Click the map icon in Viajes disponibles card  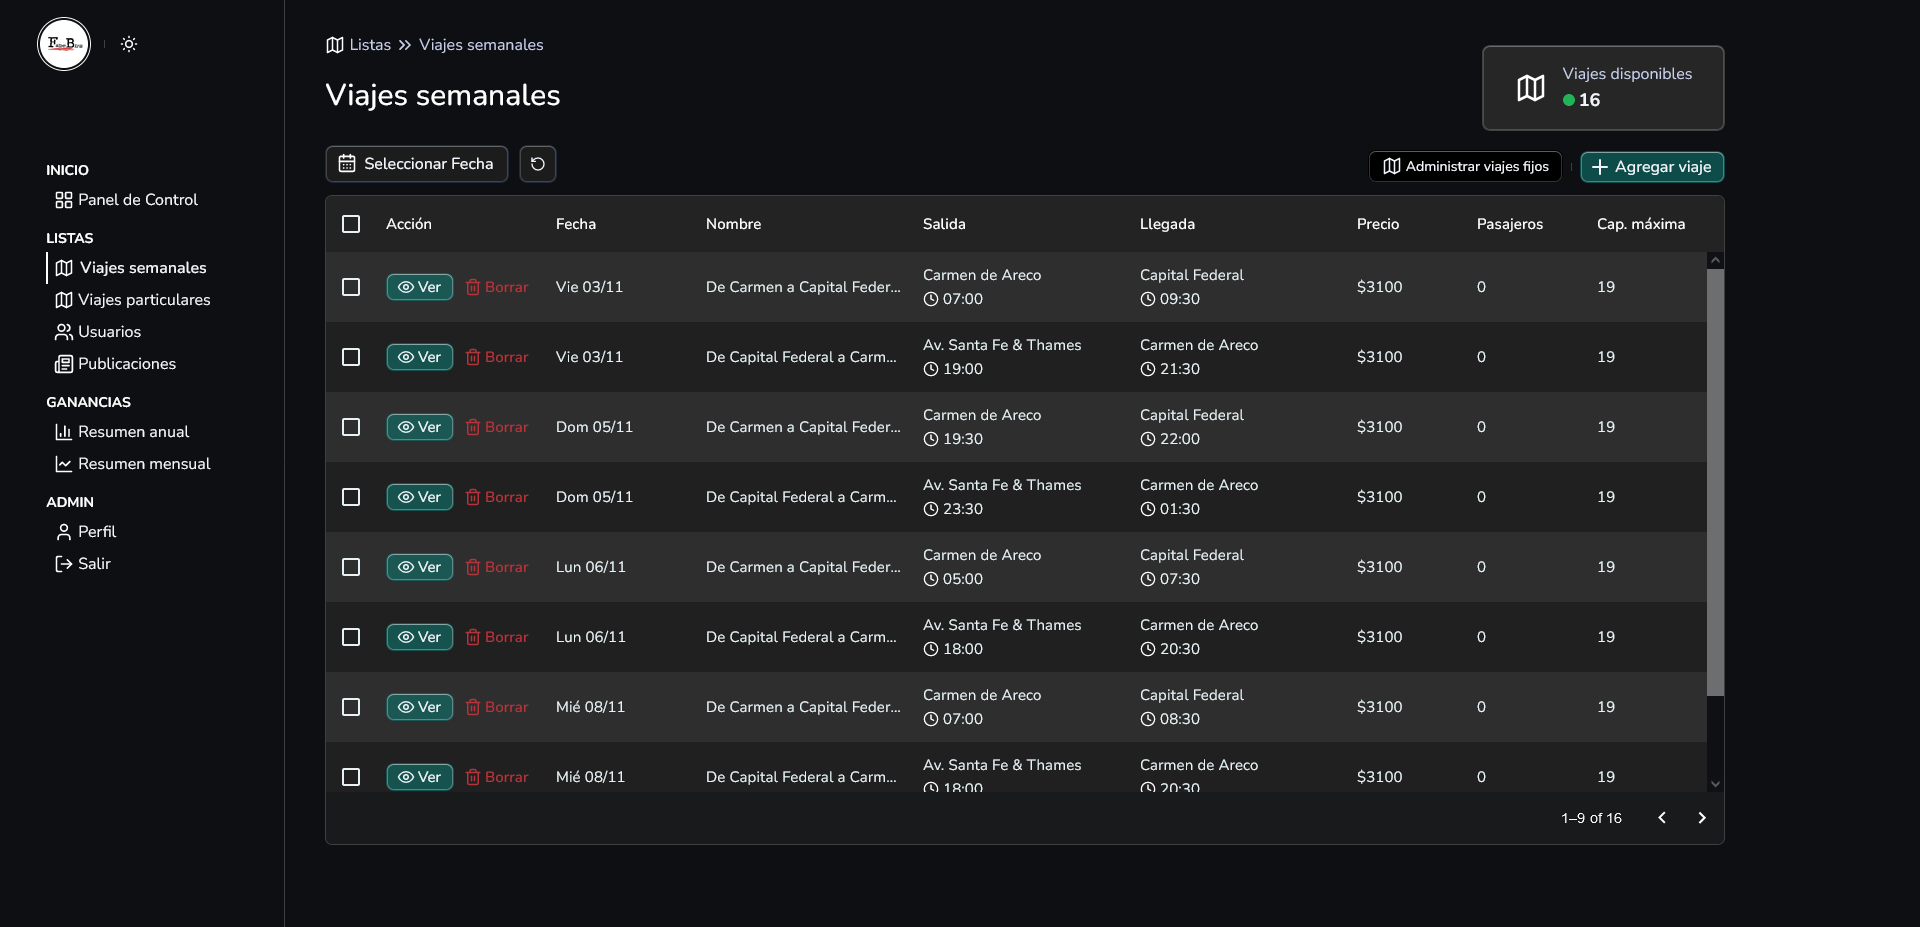(1531, 88)
